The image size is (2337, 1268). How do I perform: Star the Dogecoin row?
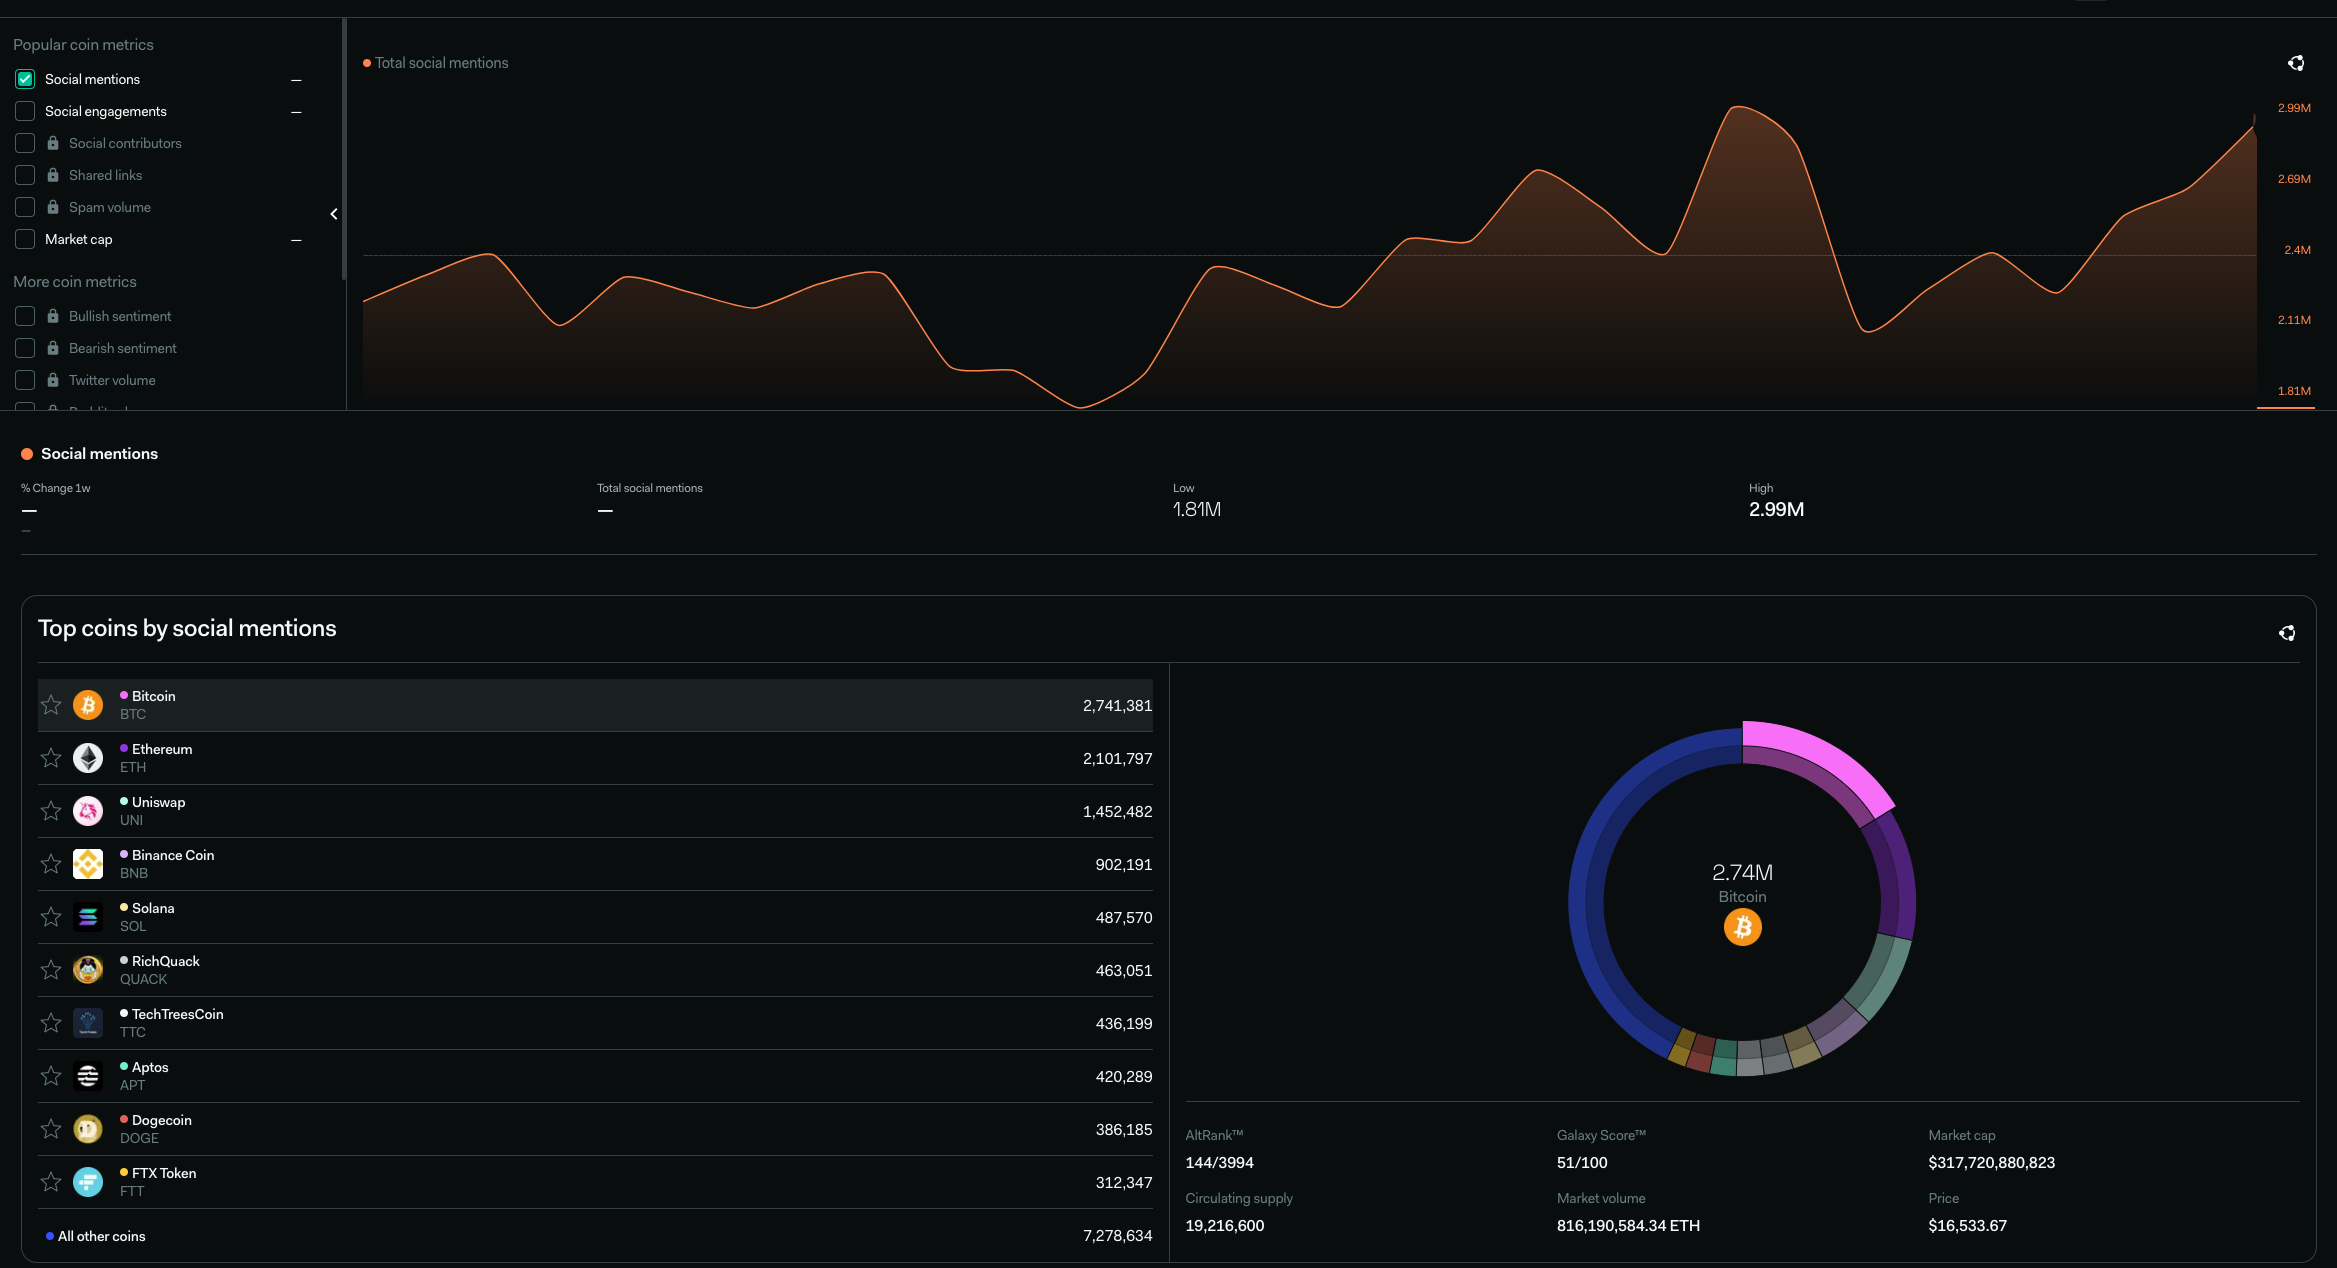click(51, 1129)
